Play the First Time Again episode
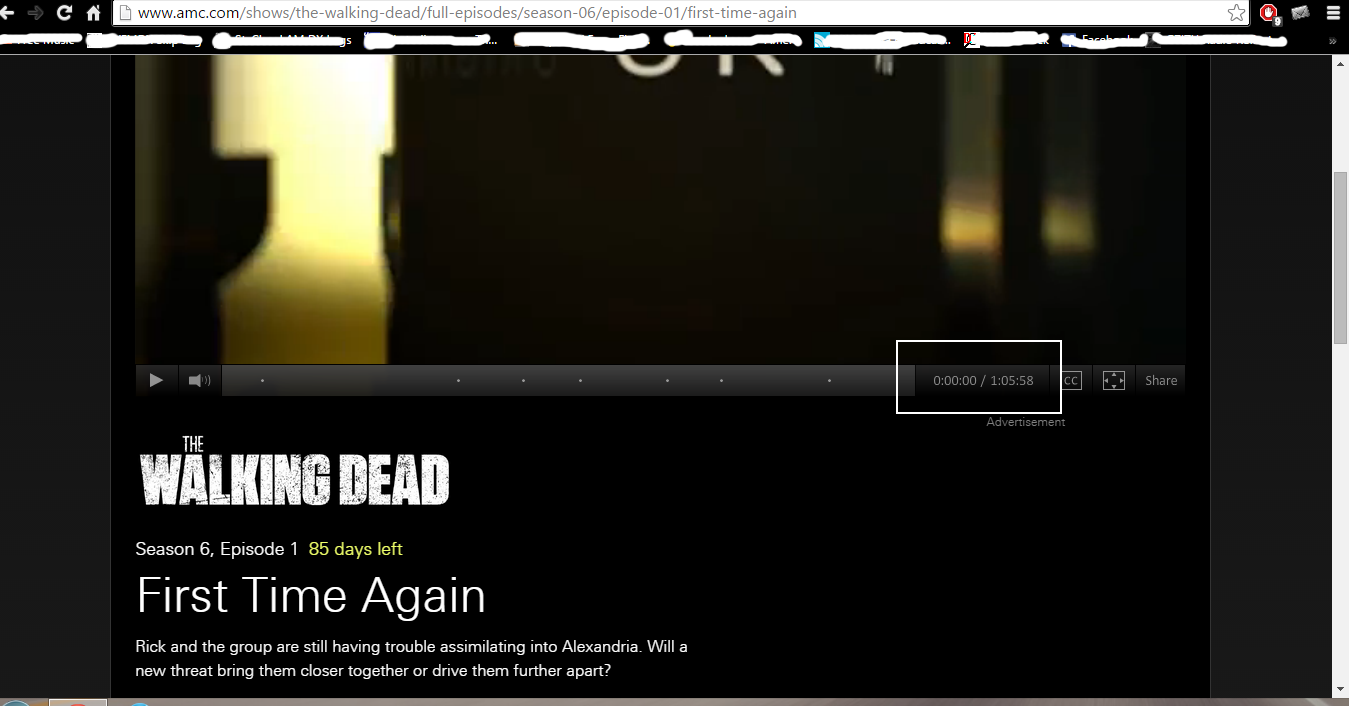1349x706 pixels. 156,380
